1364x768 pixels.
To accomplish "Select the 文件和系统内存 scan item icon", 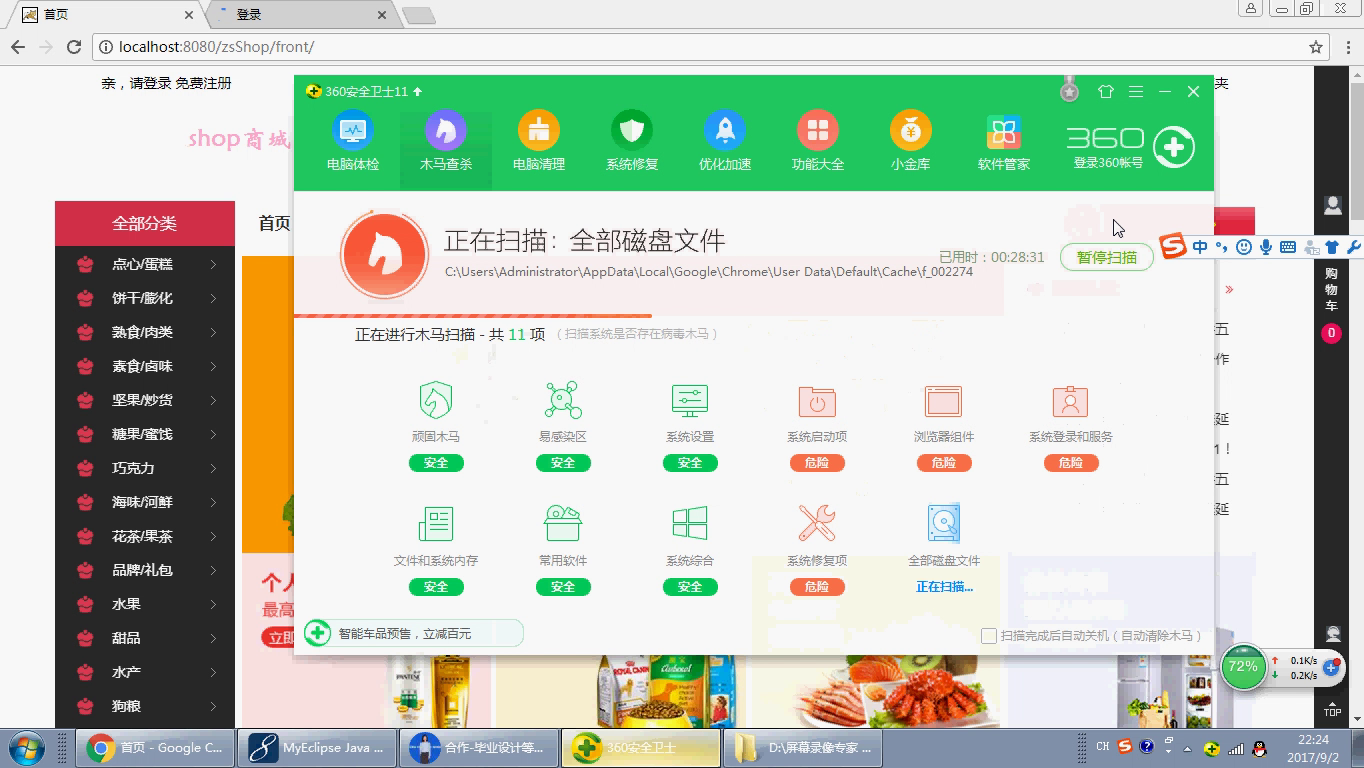I will coord(436,524).
